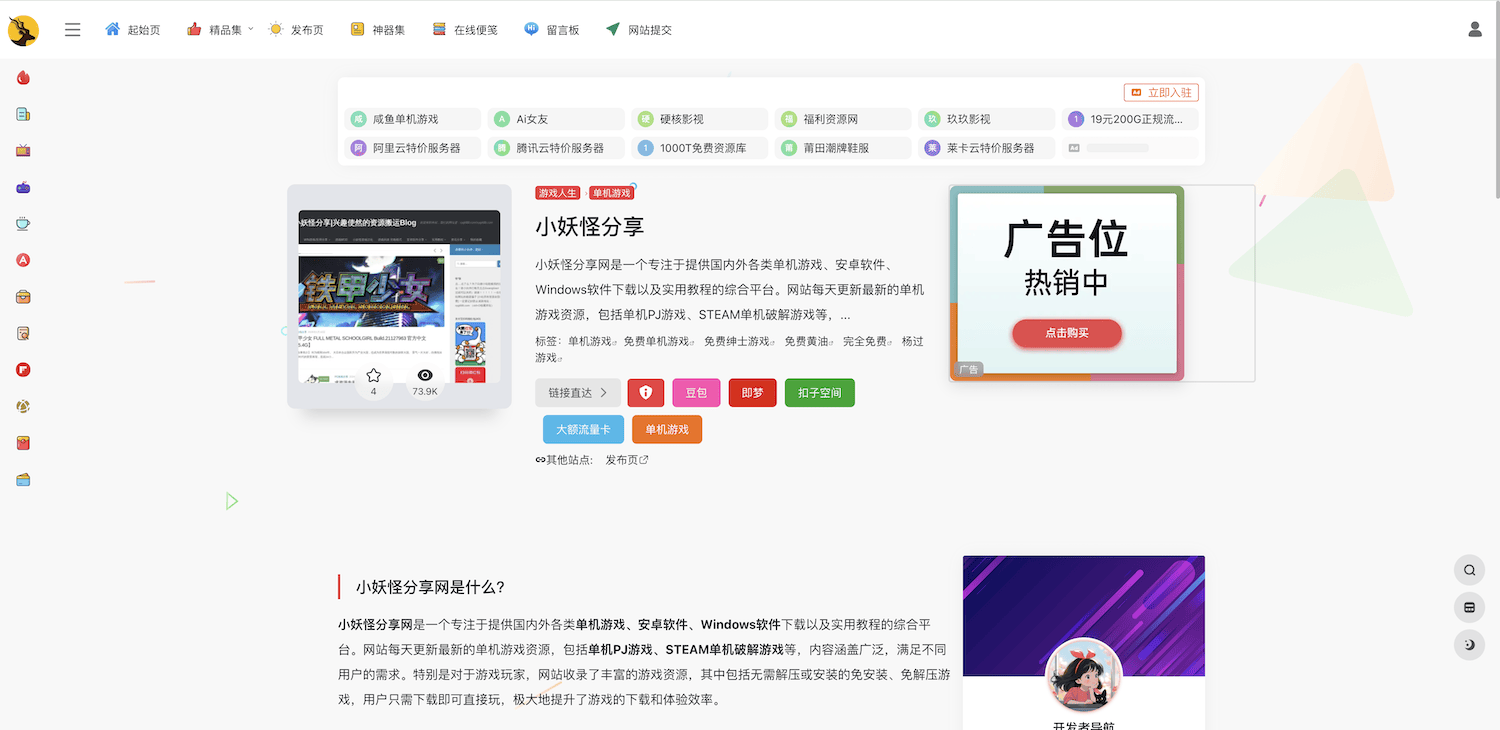Toggle the hamburger sidebar menu
The image size is (1500, 730).
72,30
